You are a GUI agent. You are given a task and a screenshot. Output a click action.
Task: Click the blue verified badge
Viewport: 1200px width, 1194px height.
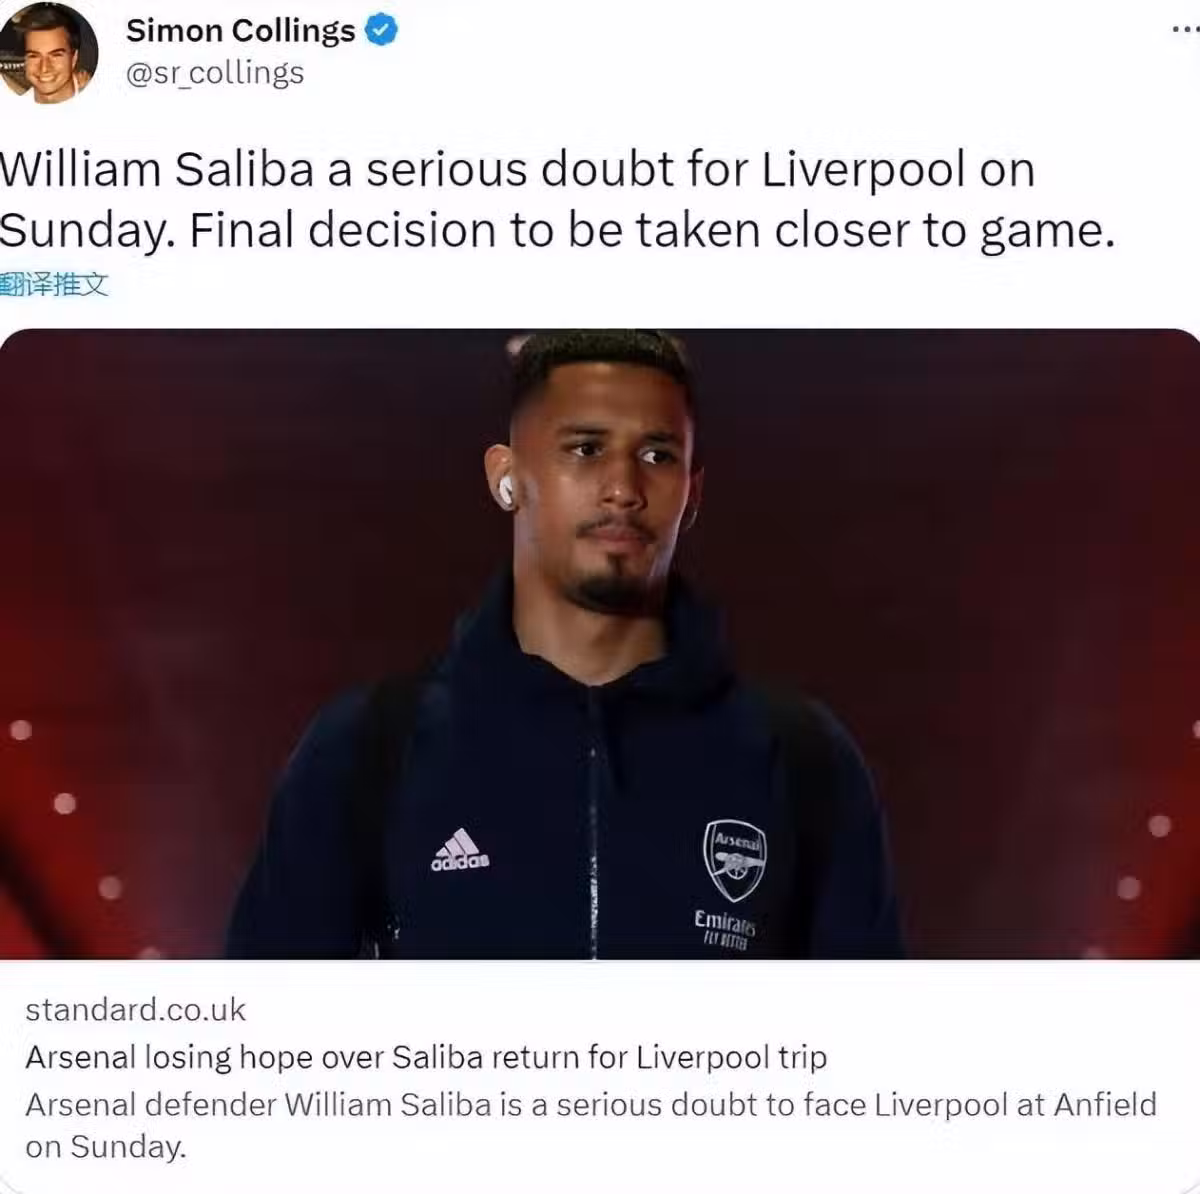[x=382, y=31]
